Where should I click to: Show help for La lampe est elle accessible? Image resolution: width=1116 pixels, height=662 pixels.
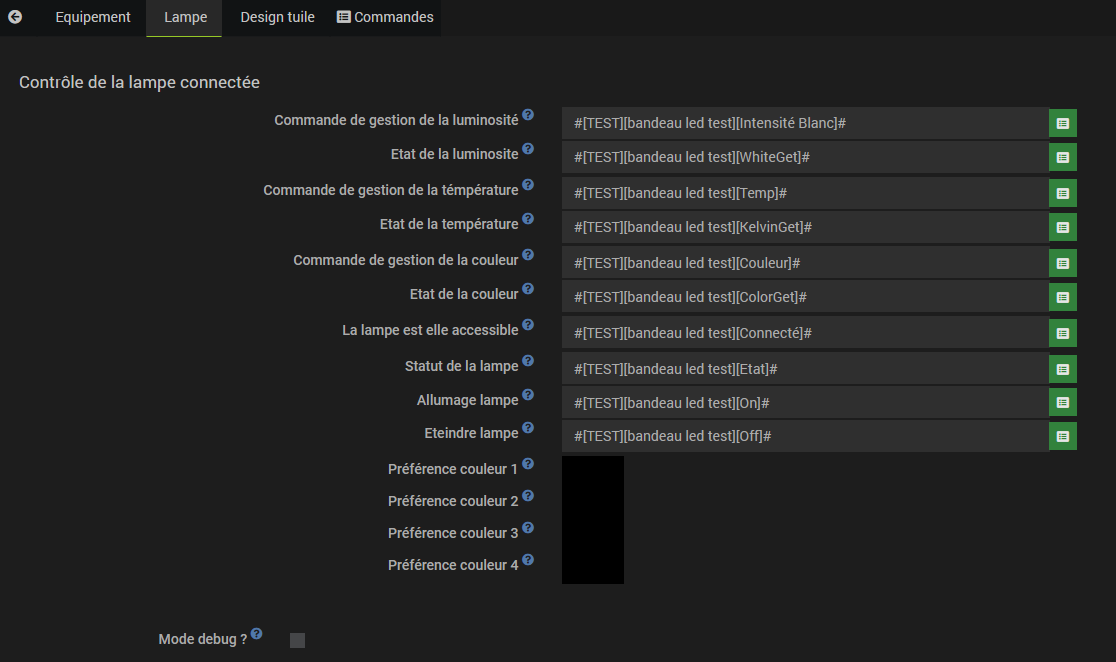point(528,325)
